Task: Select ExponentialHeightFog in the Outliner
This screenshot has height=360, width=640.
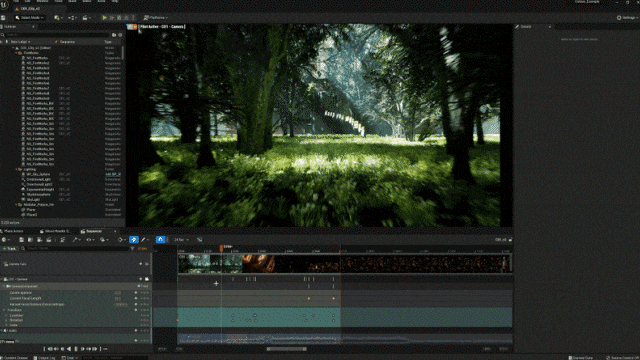Action: [x=40, y=189]
